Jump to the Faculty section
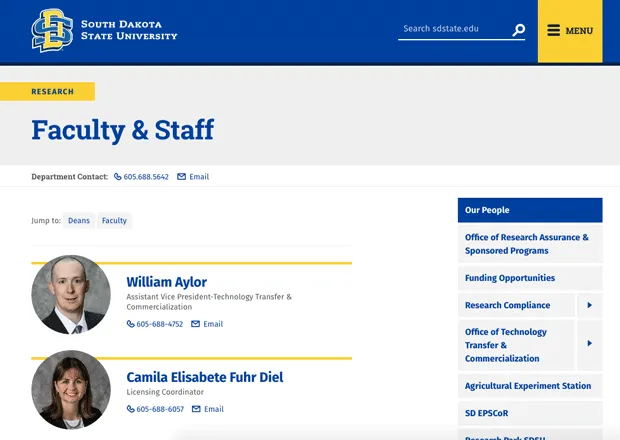620x440 pixels. pyautogui.click(x=114, y=220)
